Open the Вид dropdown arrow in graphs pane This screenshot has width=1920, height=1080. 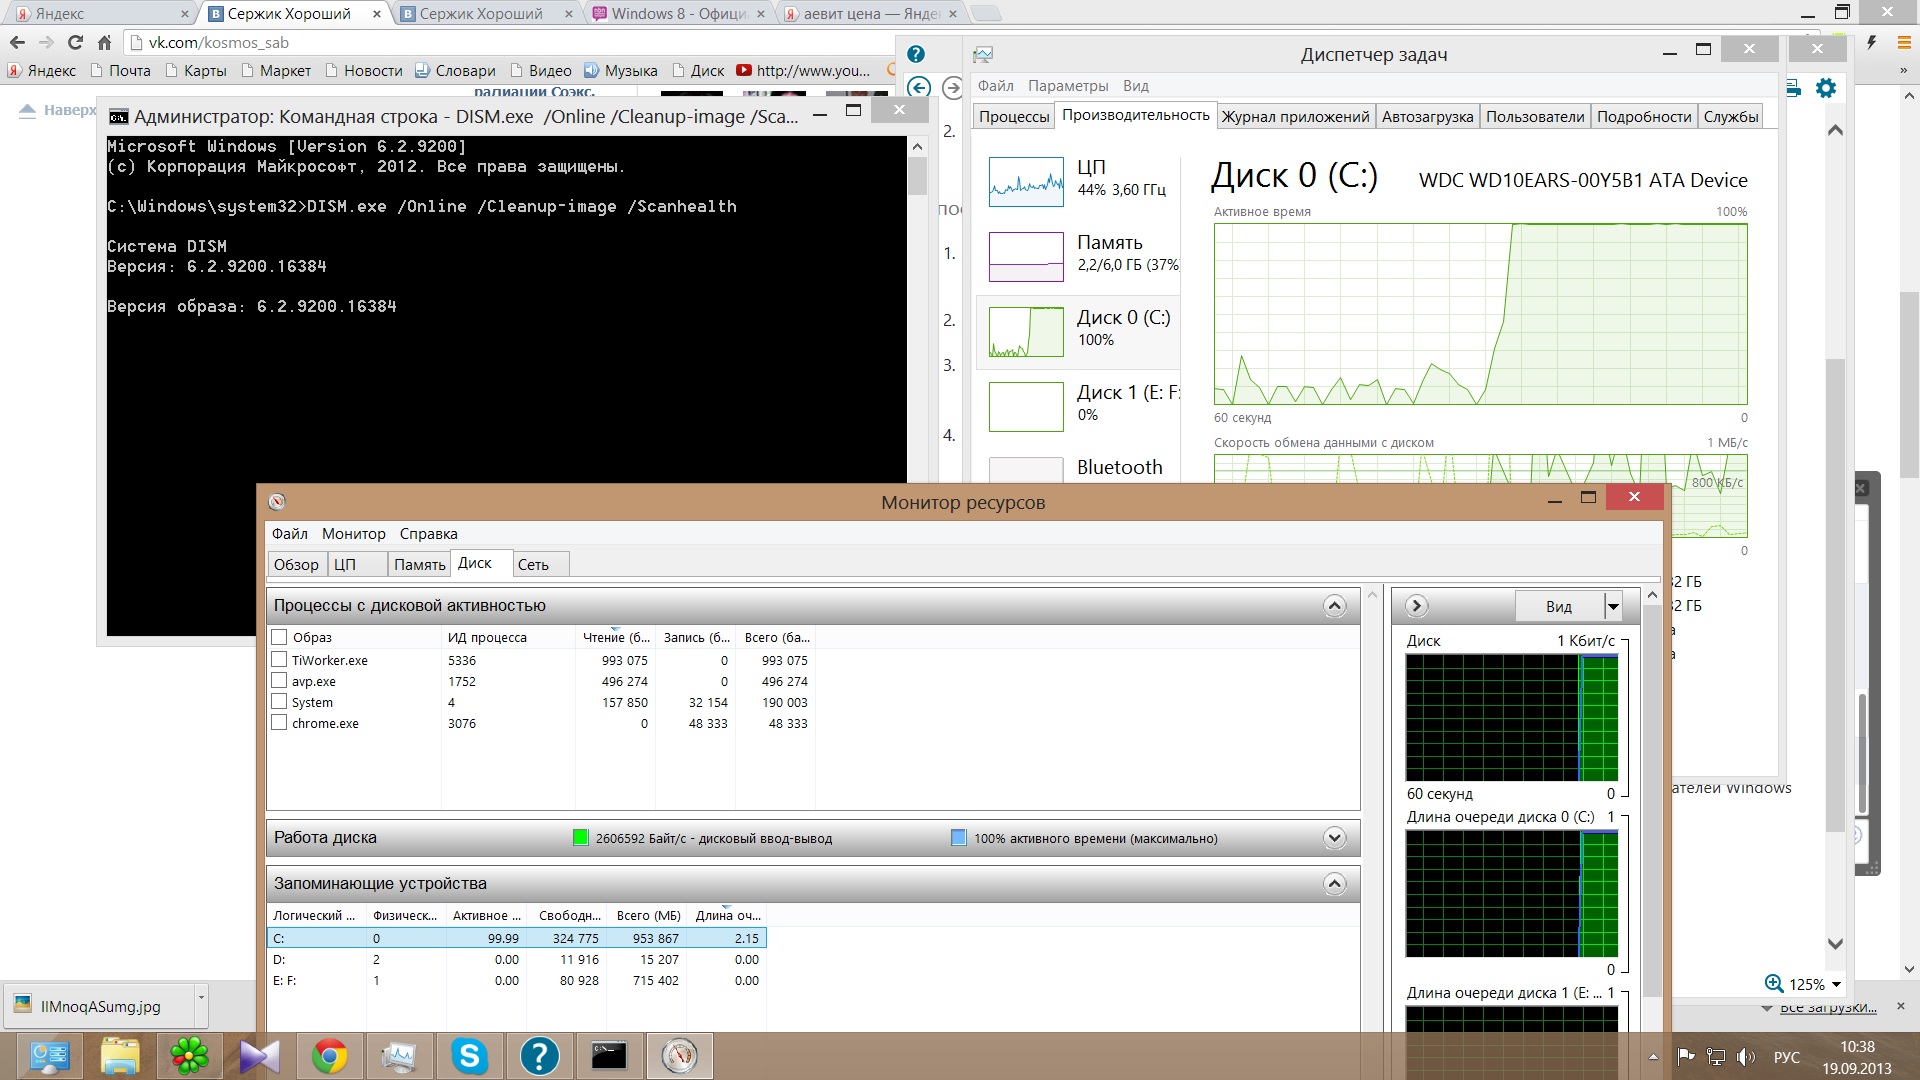pos(1612,606)
